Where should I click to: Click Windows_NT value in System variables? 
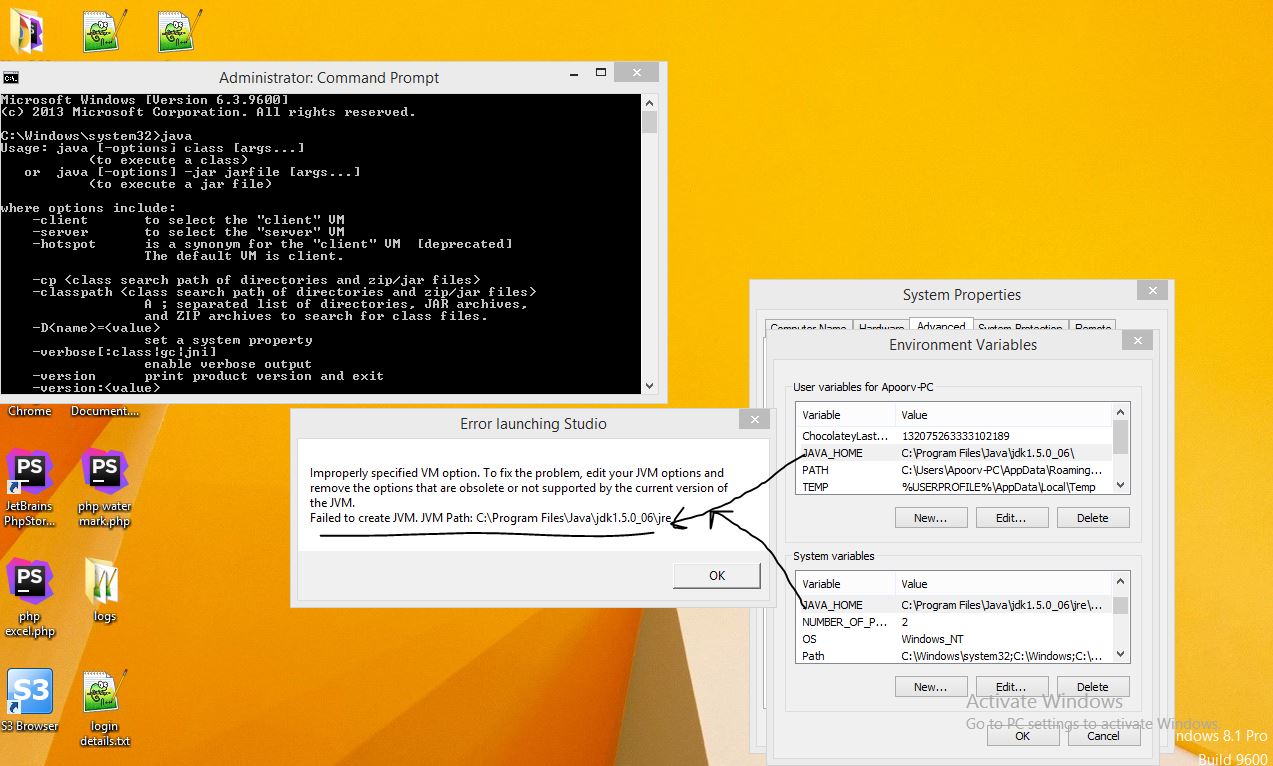[931, 639]
